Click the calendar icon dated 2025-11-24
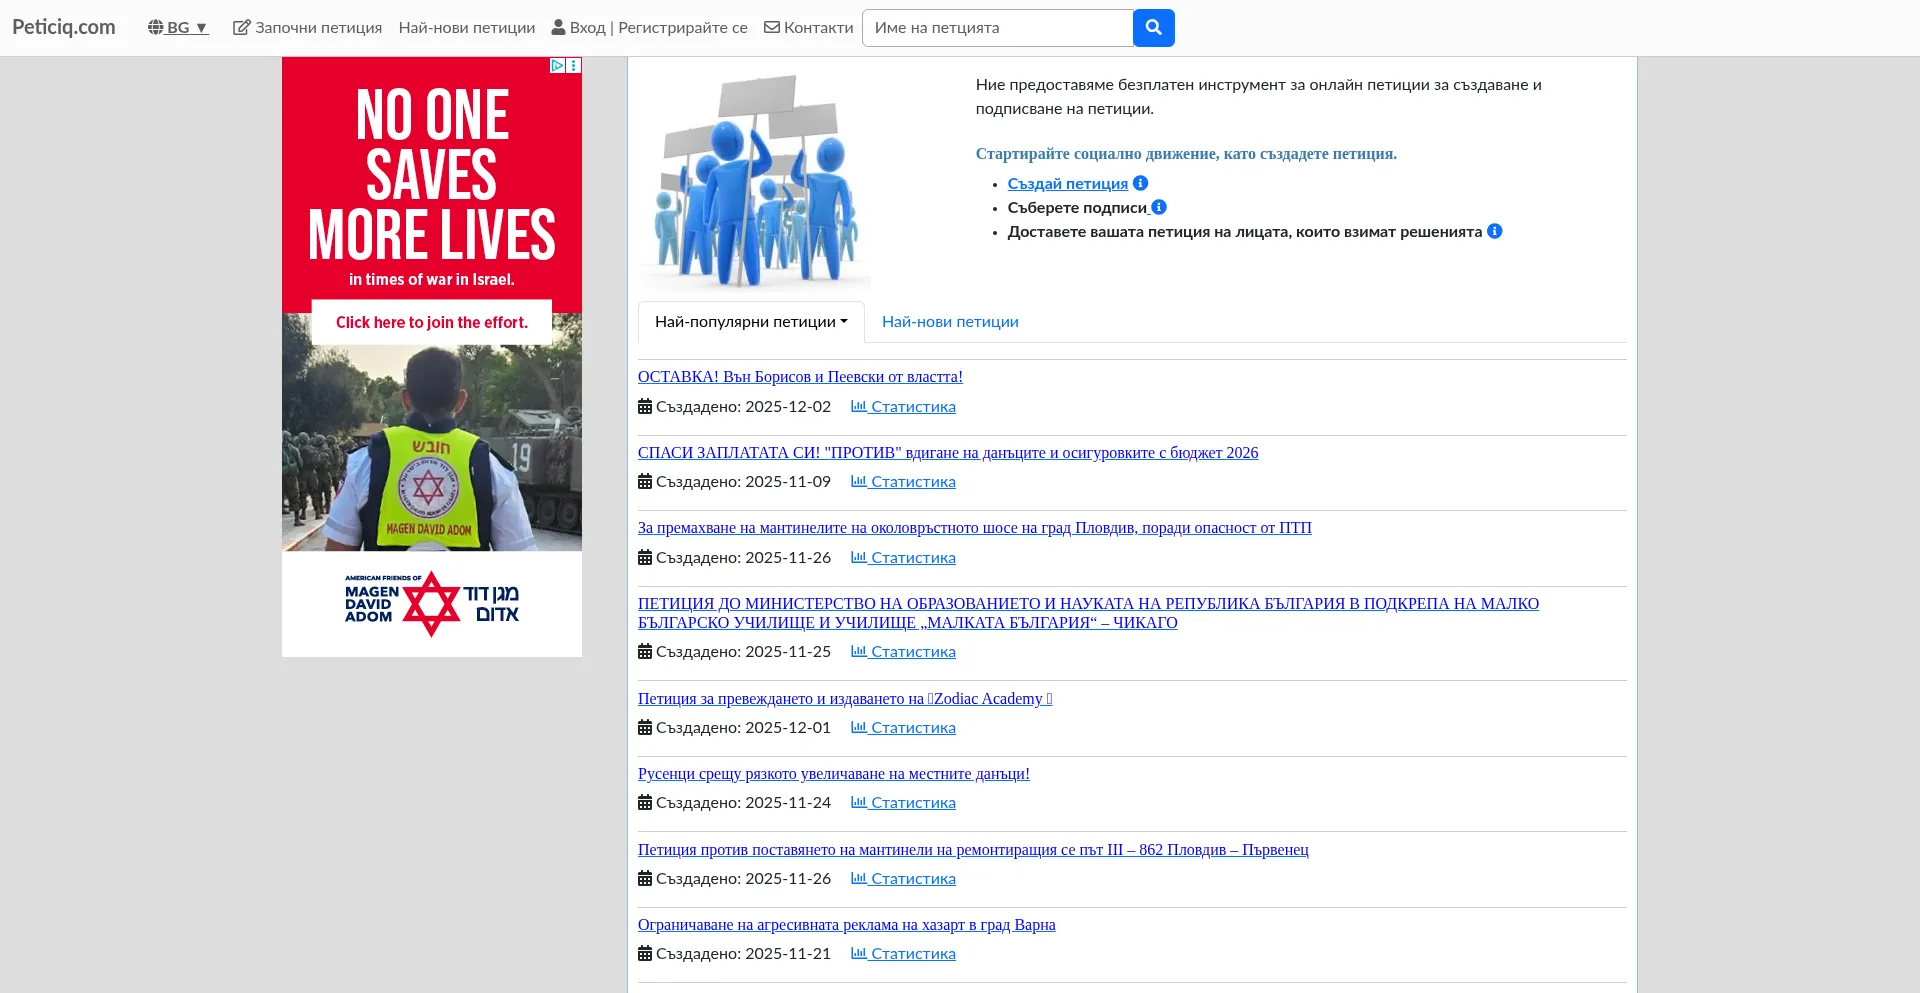Viewport: 1920px width, 993px height. [645, 803]
